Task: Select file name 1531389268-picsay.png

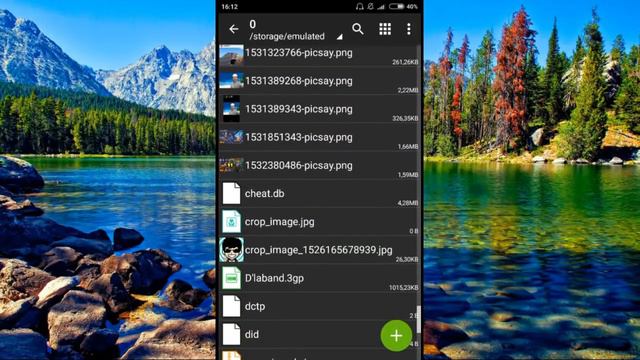Action: (299, 81)
